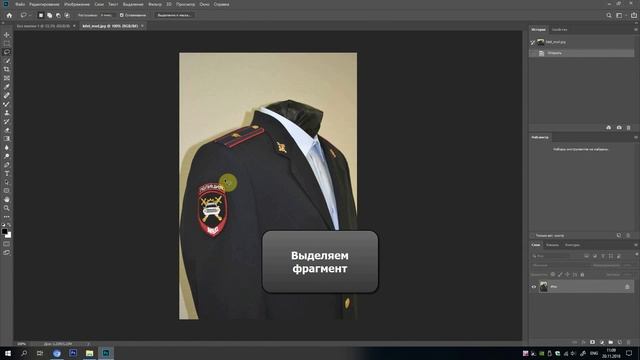The width and height of the screenshot is (640, 360).
Task: Select the Blur tool
Action: point(7,147)
